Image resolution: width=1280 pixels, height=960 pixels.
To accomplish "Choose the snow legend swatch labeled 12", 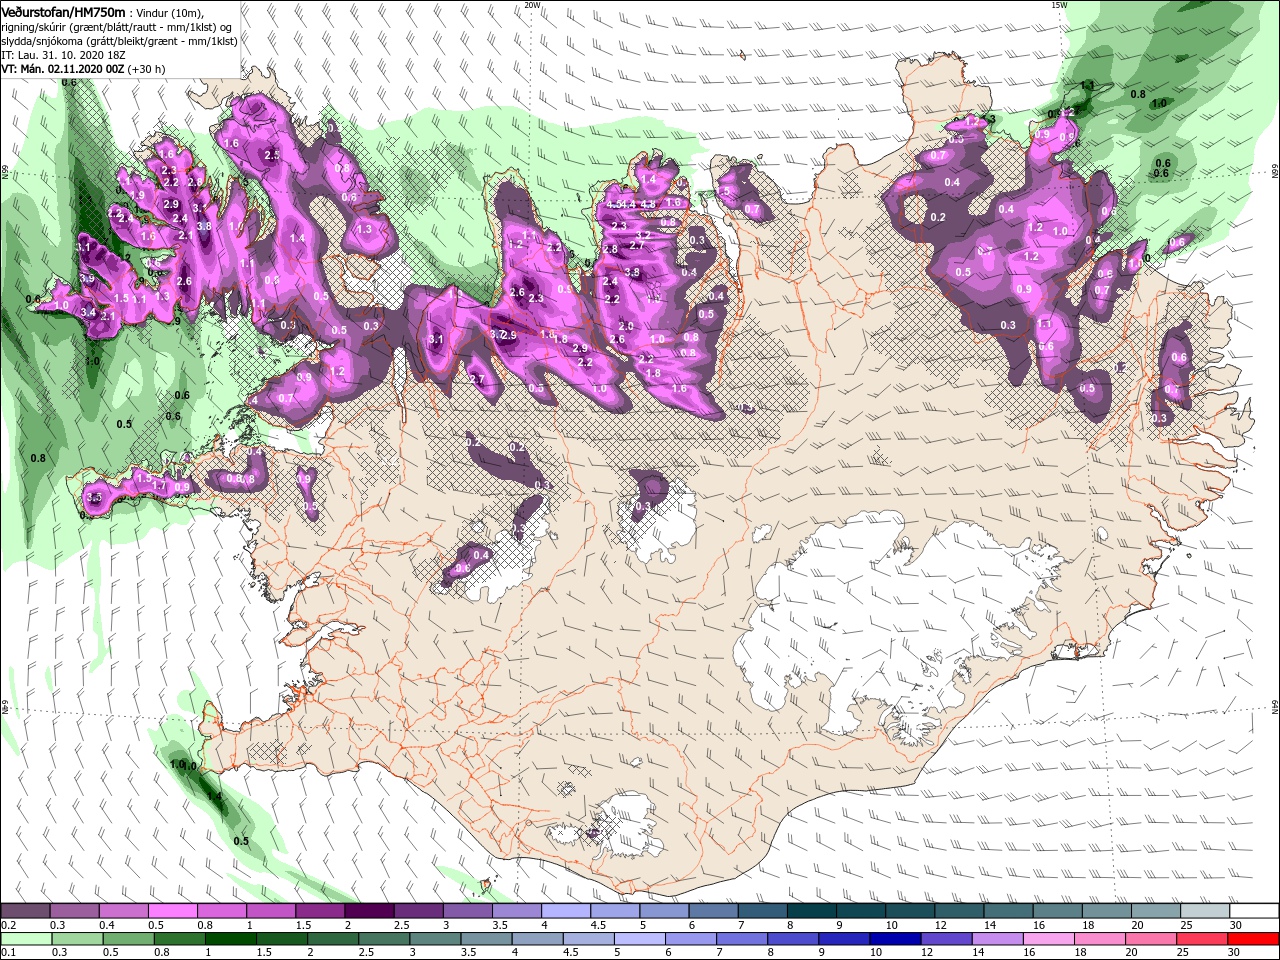I will click(960, 911).
